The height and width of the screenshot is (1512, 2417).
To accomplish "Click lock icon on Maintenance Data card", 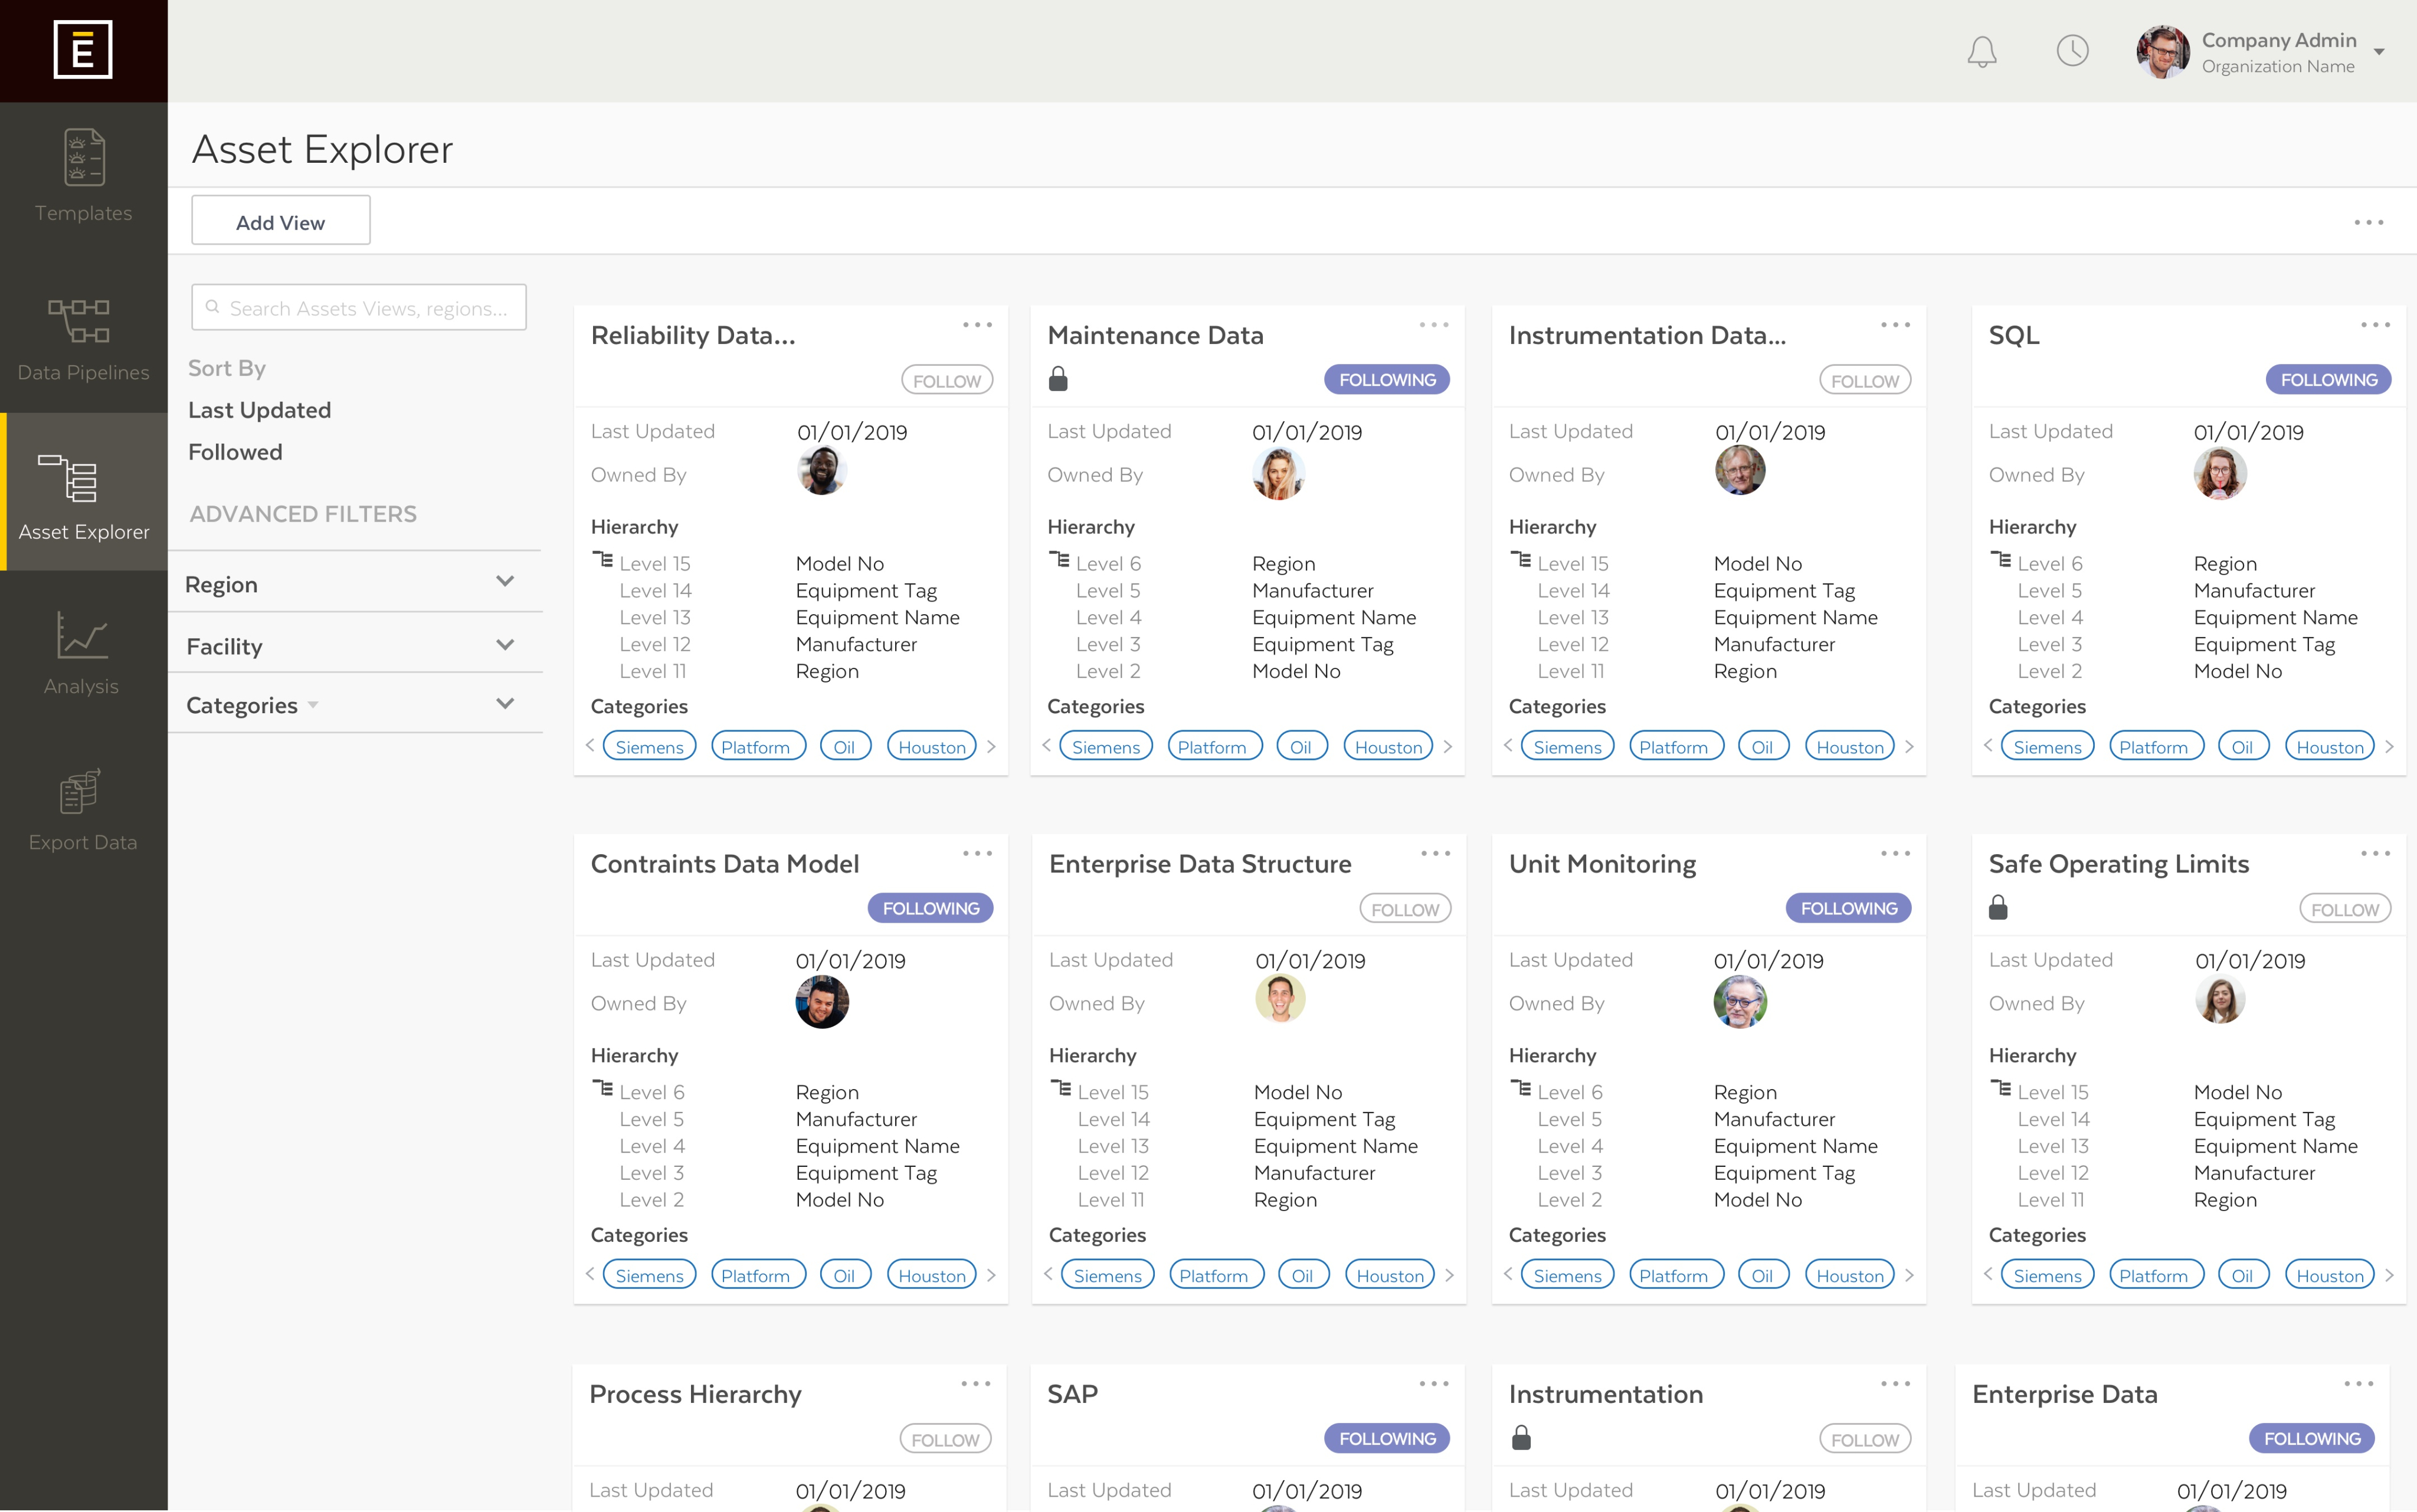I will point(1058,379).
